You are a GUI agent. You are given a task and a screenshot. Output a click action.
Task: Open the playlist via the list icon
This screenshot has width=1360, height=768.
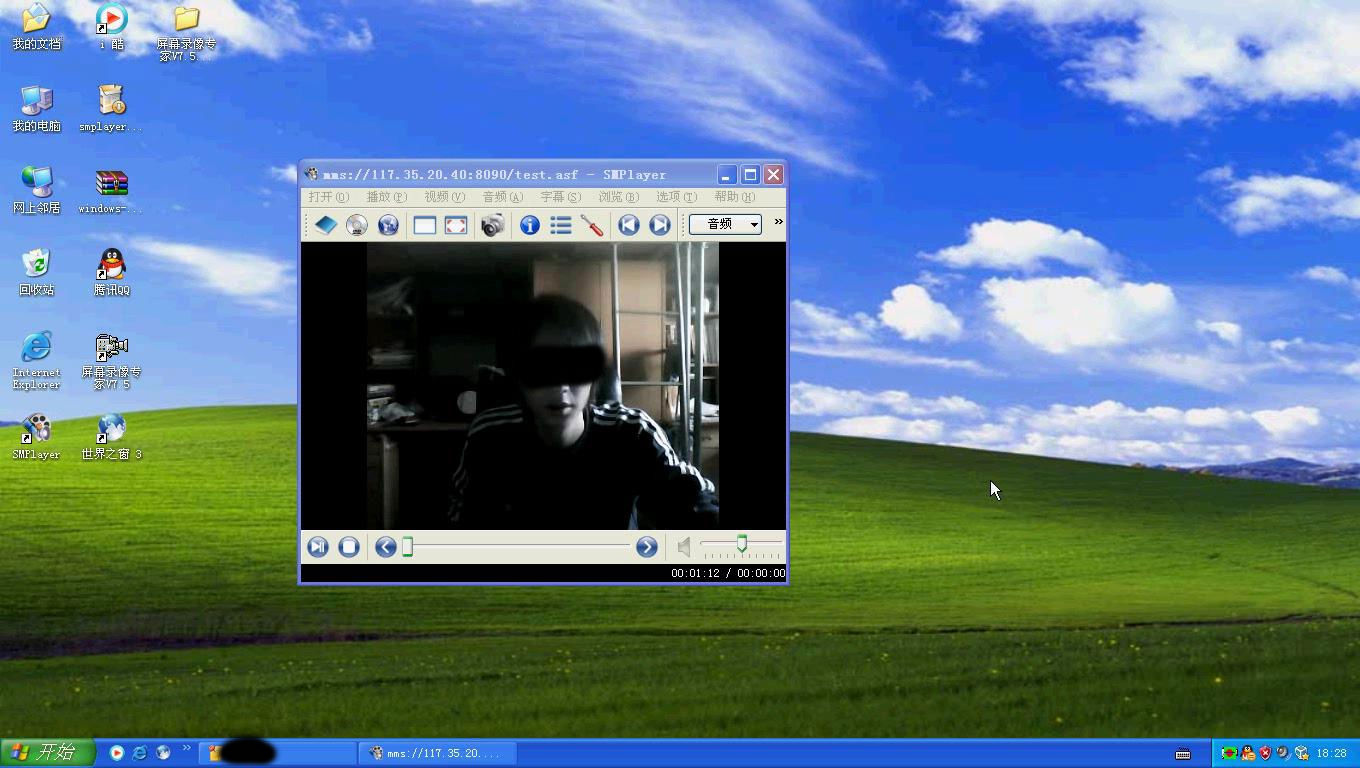tap(561, 225)
